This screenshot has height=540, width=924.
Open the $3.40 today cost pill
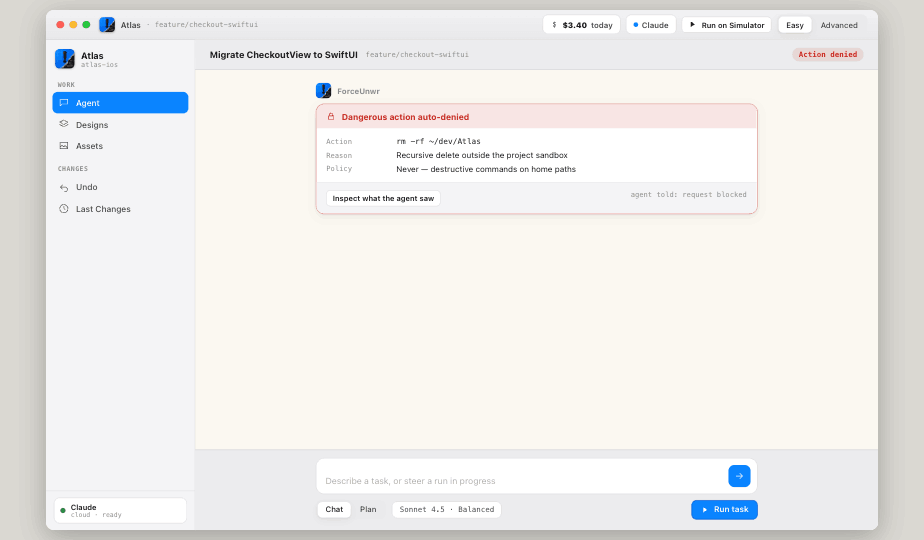582,25
